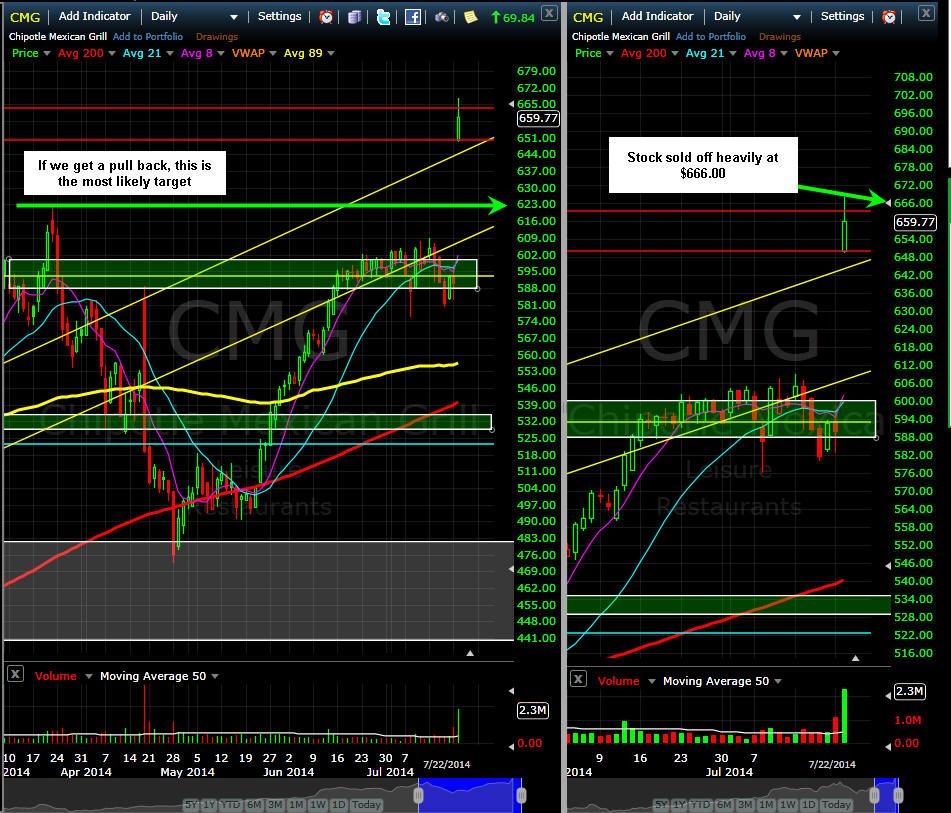
Task: Click the CMG ticker symbol in left chart
Action: pos(25,17)
